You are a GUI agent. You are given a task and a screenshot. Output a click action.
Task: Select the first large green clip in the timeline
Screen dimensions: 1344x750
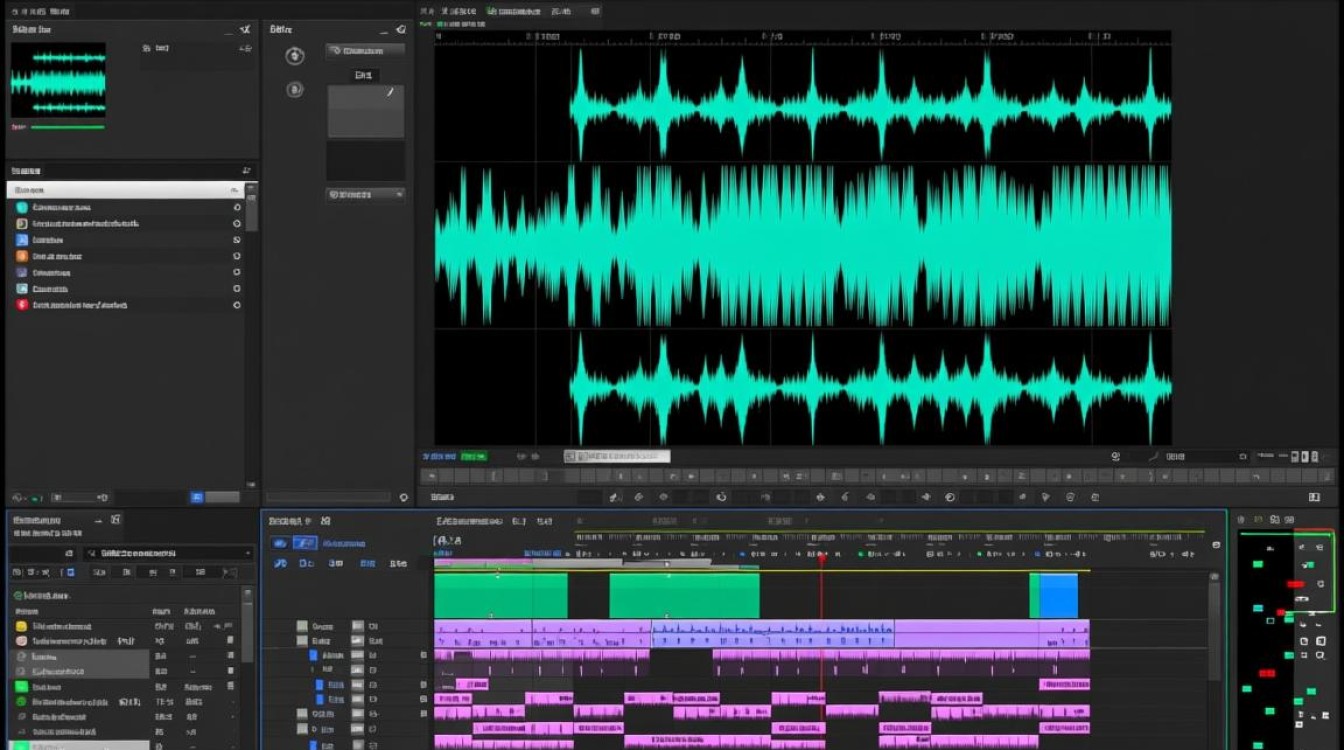[x=500, y=596]
